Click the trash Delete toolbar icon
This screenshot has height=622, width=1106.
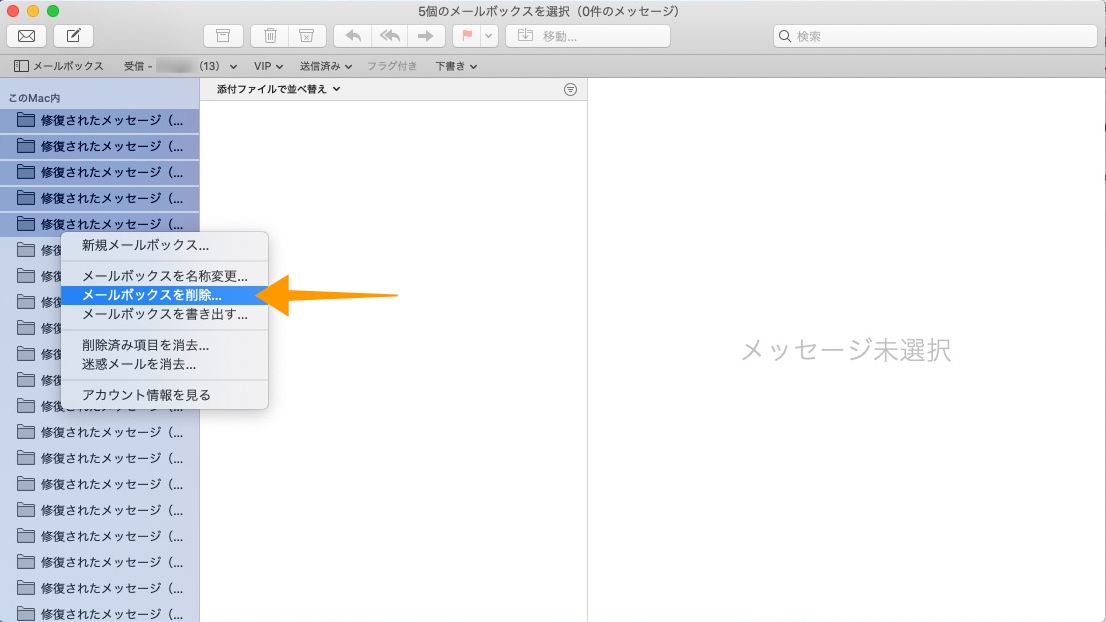pyautogui.click(x=270, y=36)
